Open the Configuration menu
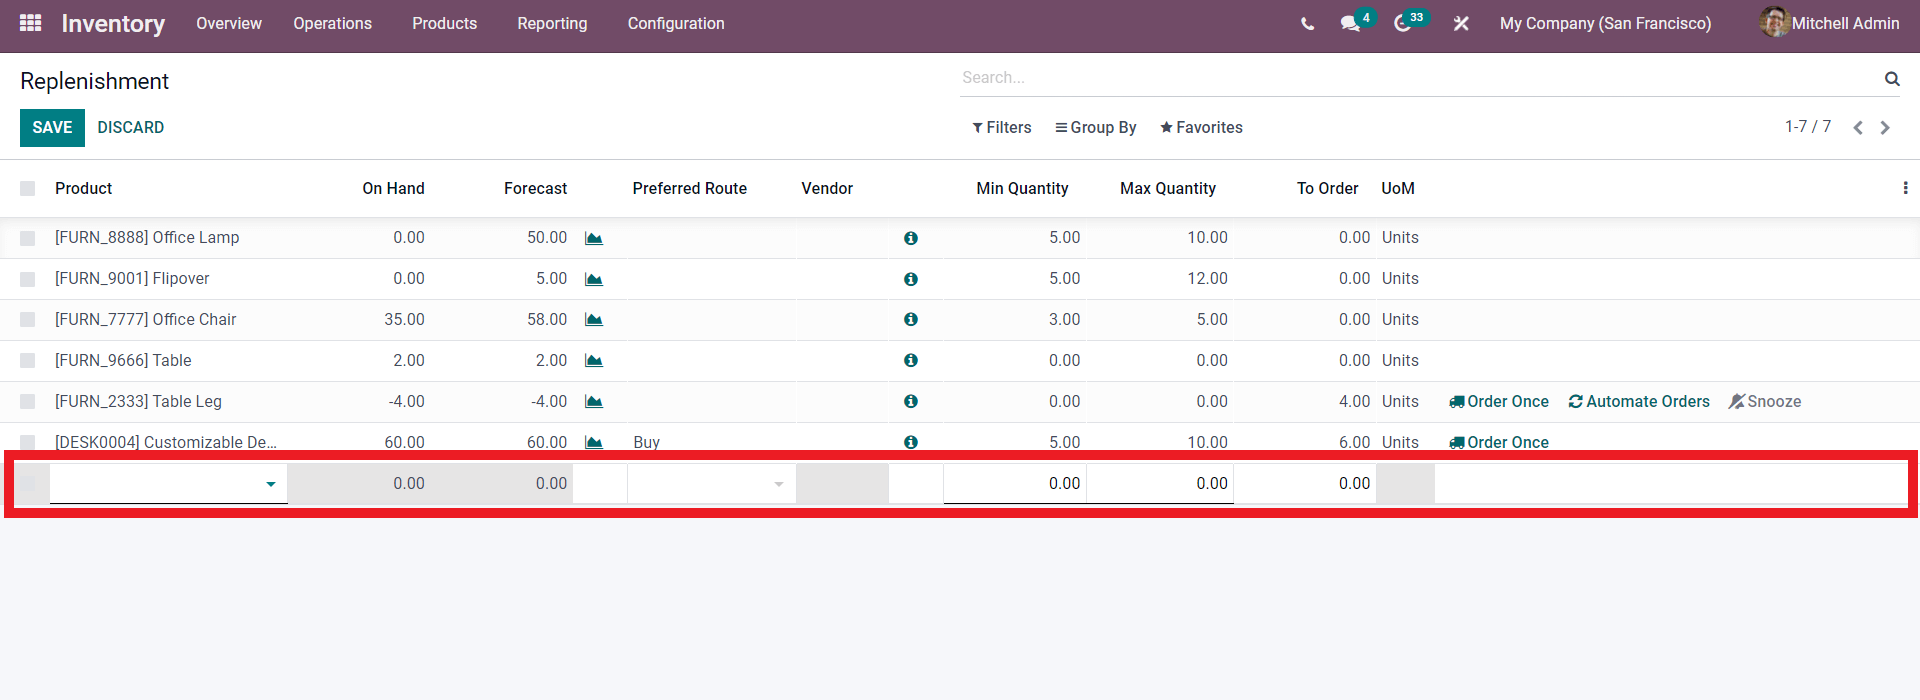The height and width of the screenshot is (700, 1920). (676, 23)
